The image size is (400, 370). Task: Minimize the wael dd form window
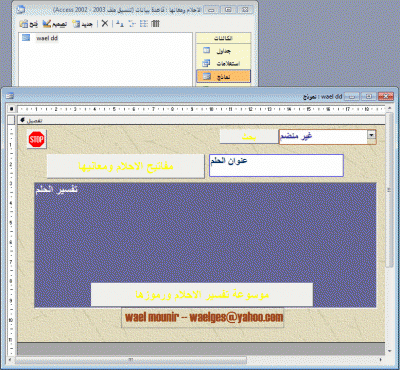352,96
